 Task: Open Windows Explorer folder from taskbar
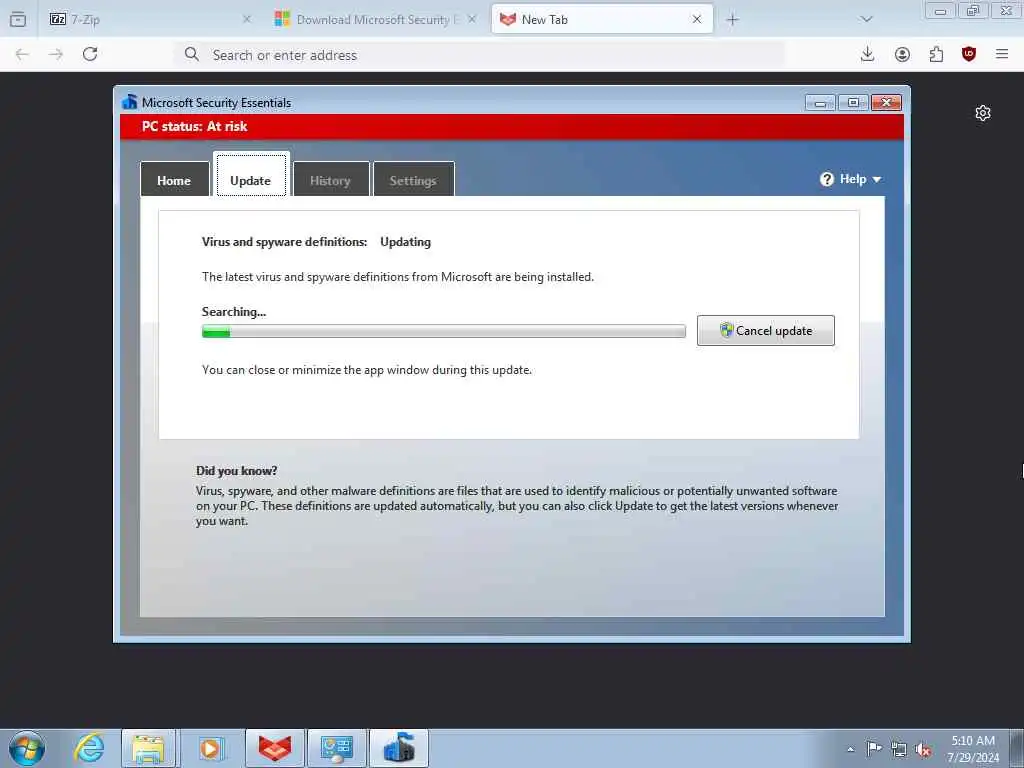tap(148, 748)
